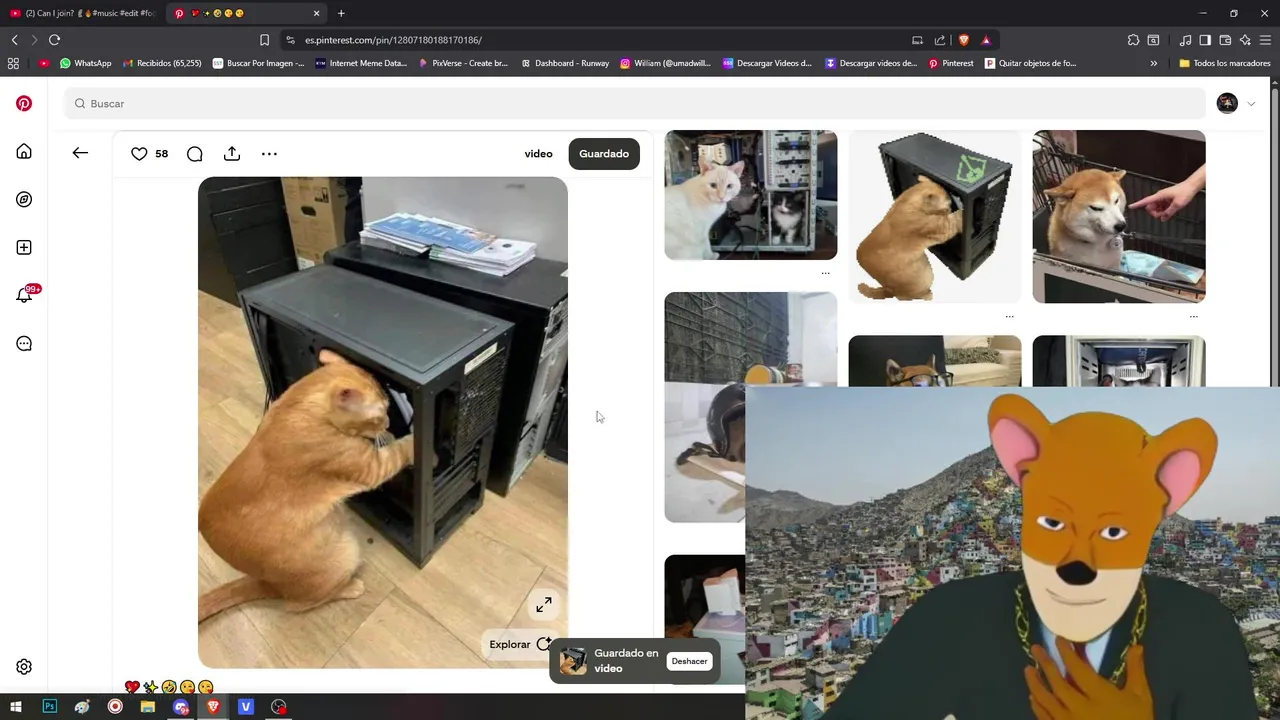This screenshot has height=720, width=1280.
Task: Click the Brave Shields lion icon
Action: click(964, 40)
